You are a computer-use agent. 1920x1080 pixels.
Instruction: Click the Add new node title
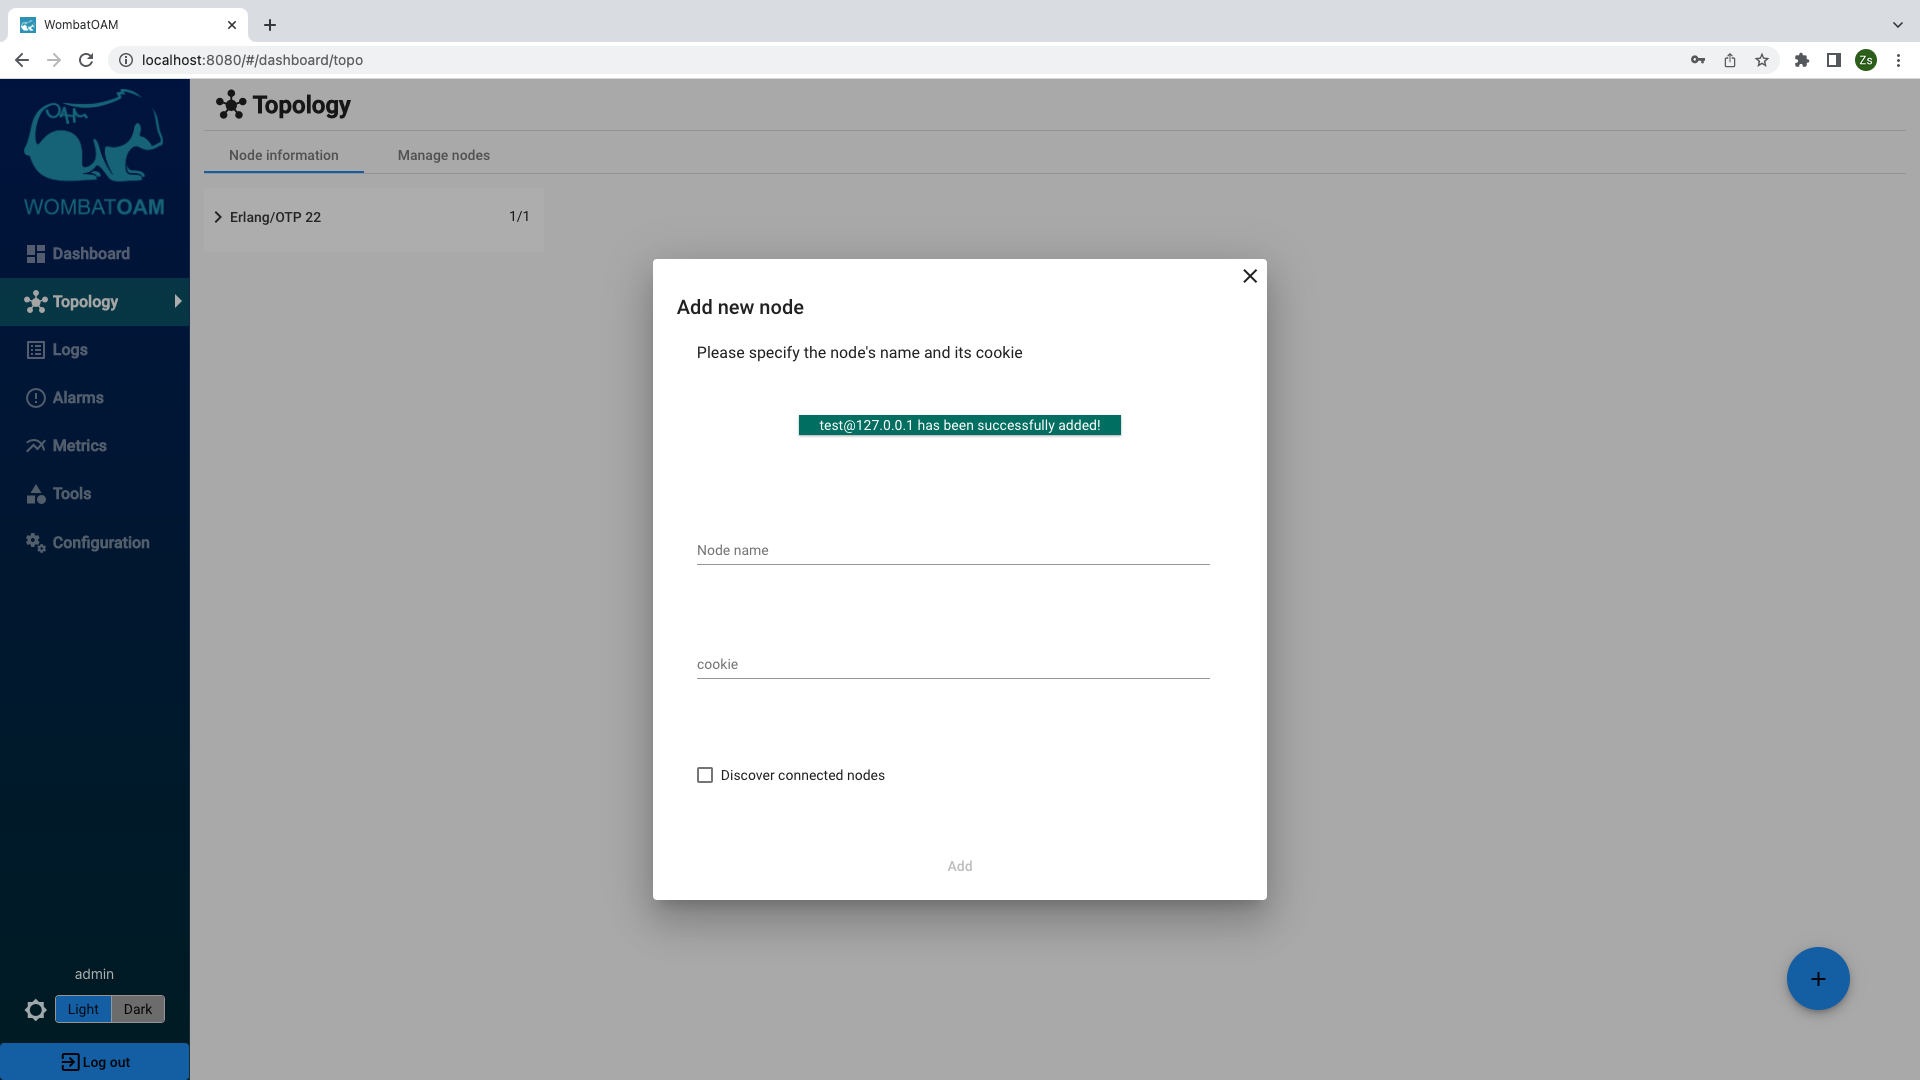pyautogui.click(x=740, y=307)
